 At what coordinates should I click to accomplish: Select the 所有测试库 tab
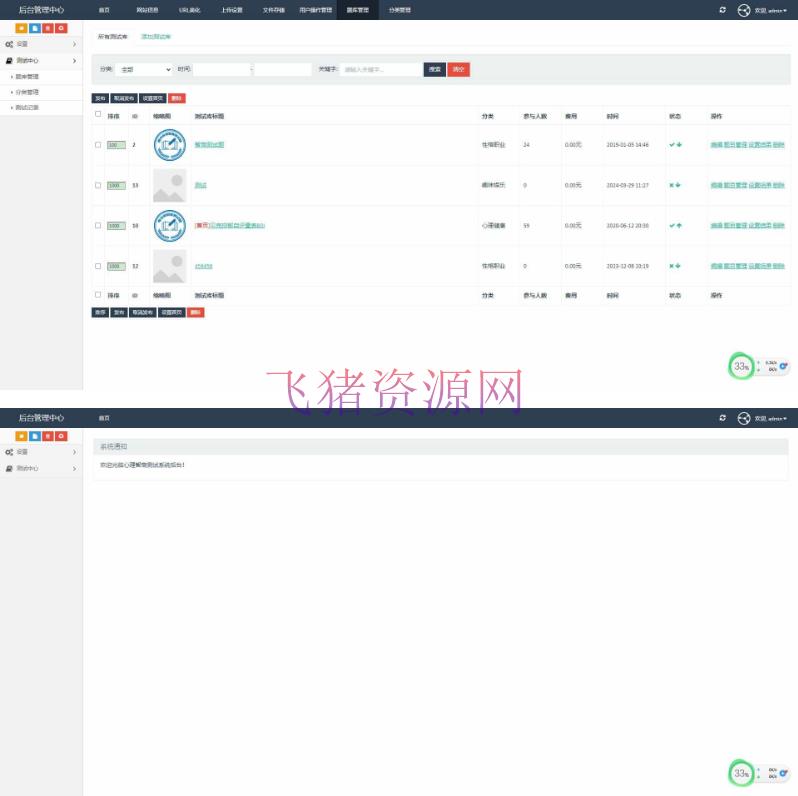pos(112,37)
